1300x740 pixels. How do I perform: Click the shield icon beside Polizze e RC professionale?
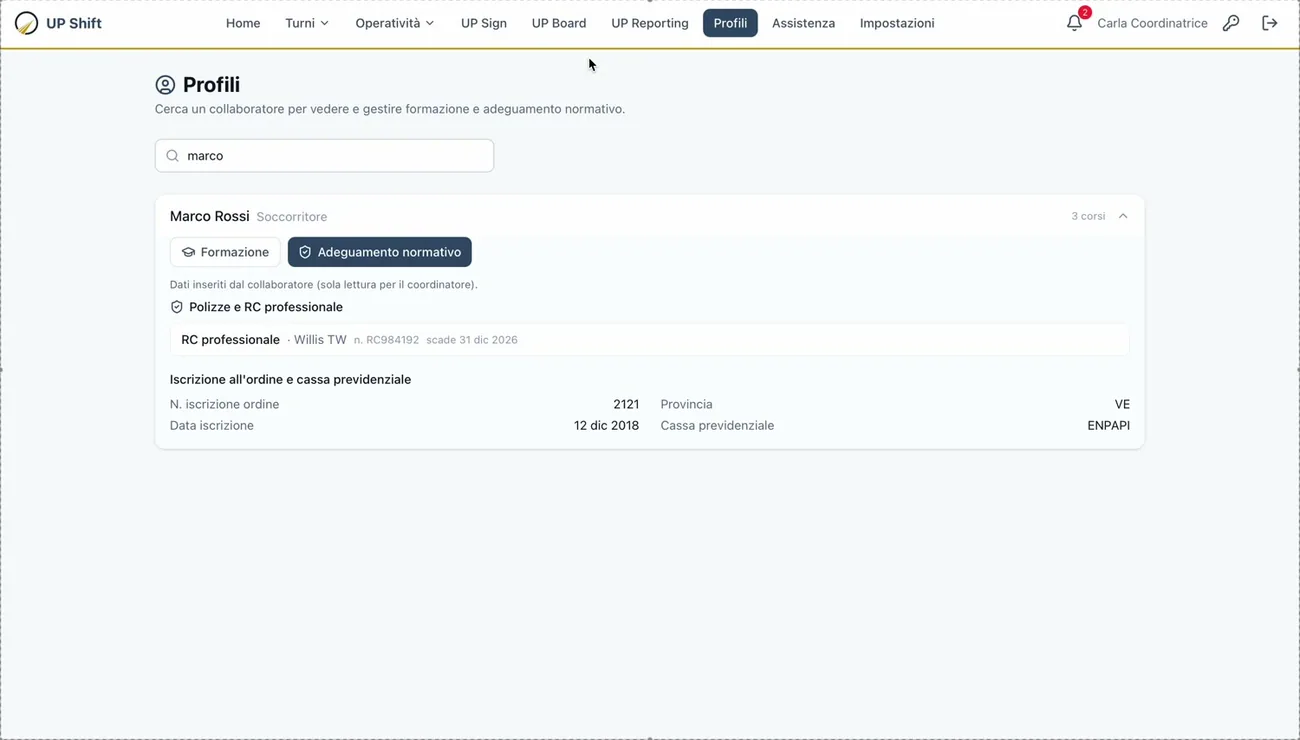pos(177,307)
